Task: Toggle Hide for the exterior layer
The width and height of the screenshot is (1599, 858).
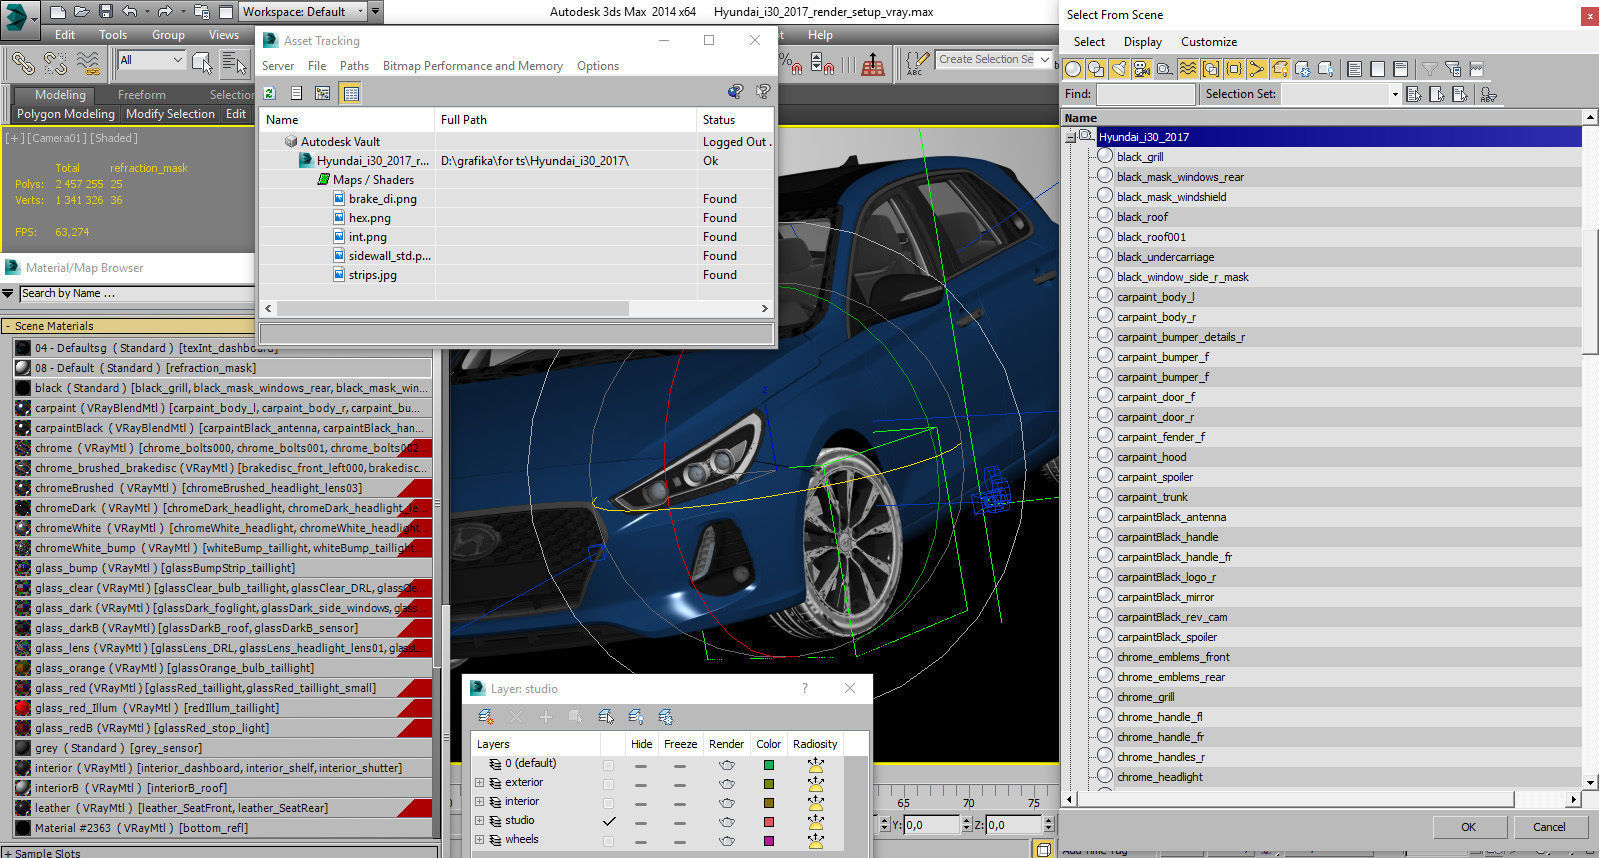Action: click(x=641, y=785)
